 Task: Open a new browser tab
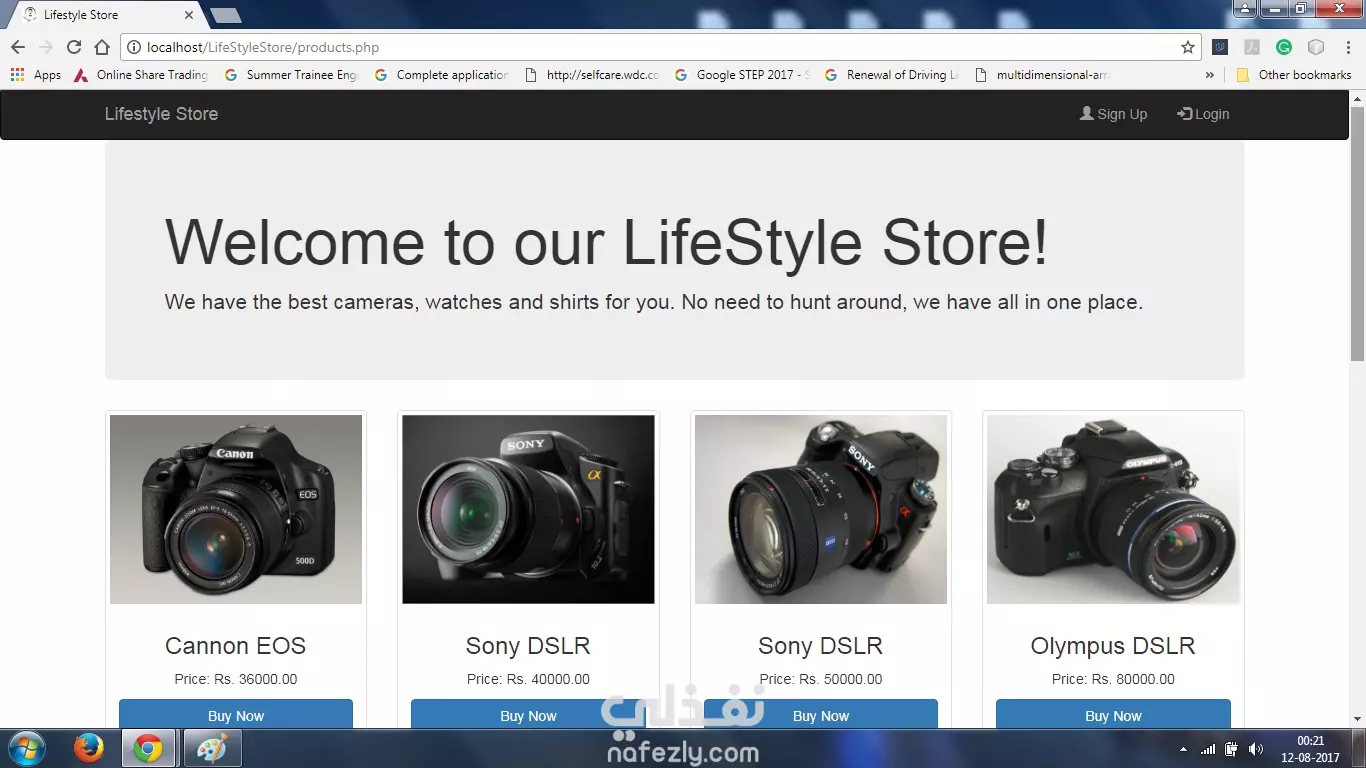click(x=226, y=15)
